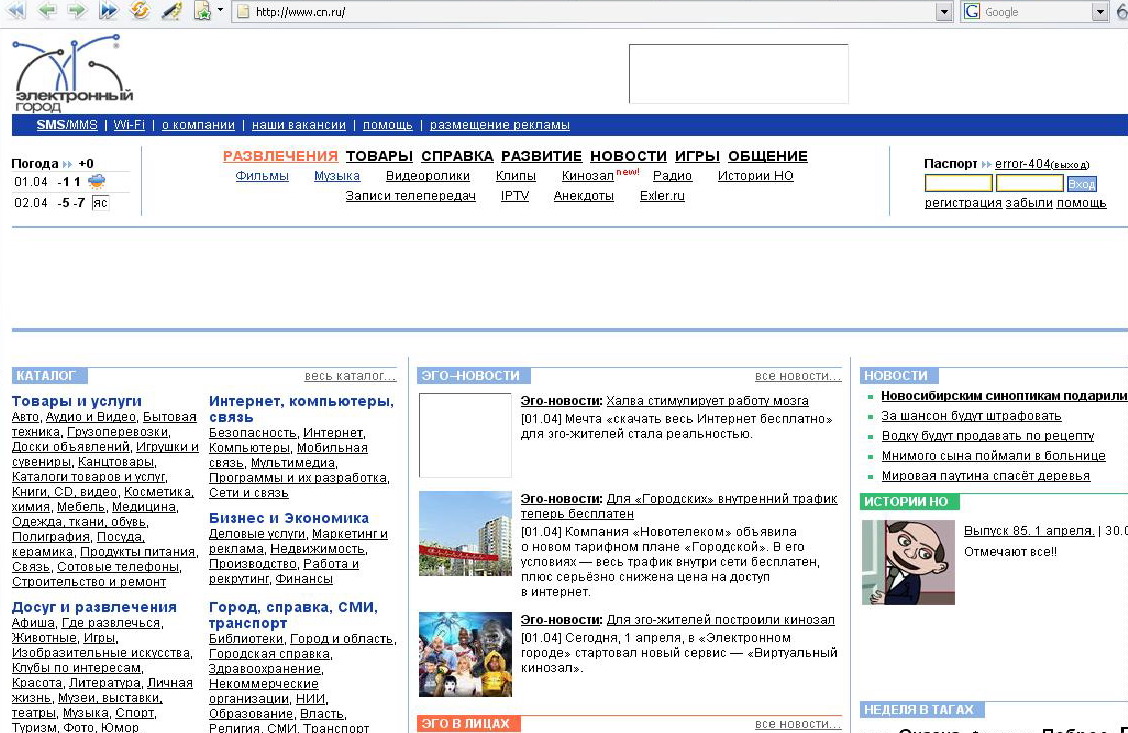Go back with the green left arrow
1128x733 pixels.
[47, 11]
